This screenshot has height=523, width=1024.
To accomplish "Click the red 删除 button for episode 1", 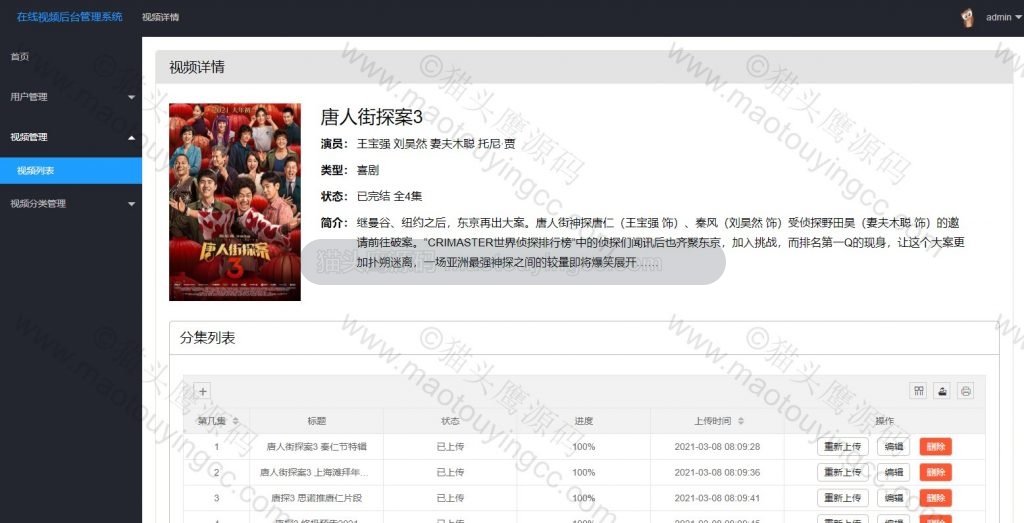I will pos(936,447).
